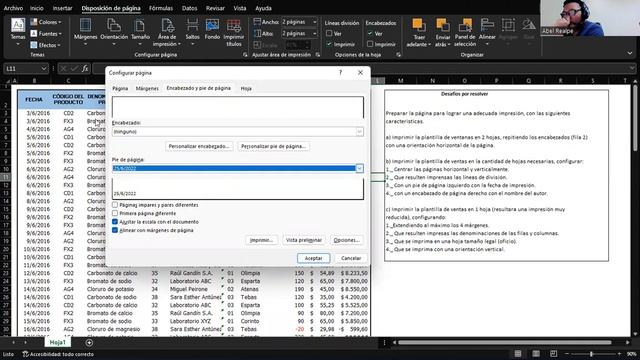Screen dimensions: 640x360
Task: Switch to Page Layout view in the status bar
Action: pos(536,354)
